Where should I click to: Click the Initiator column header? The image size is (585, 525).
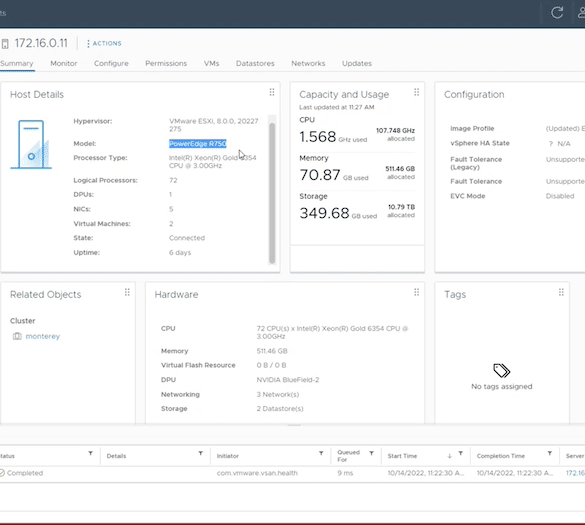click(228, 456)
